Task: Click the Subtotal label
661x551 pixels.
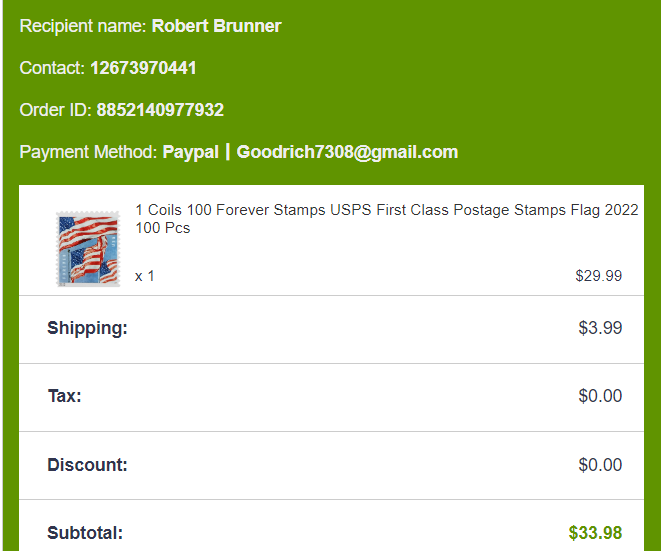Action: pos(85,533)
